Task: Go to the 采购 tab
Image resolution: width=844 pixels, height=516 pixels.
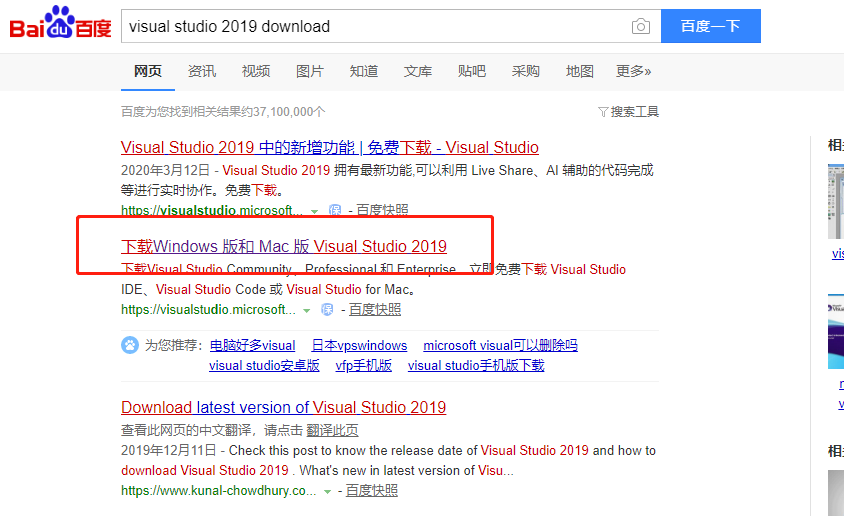Action: (x=525, y=71)
